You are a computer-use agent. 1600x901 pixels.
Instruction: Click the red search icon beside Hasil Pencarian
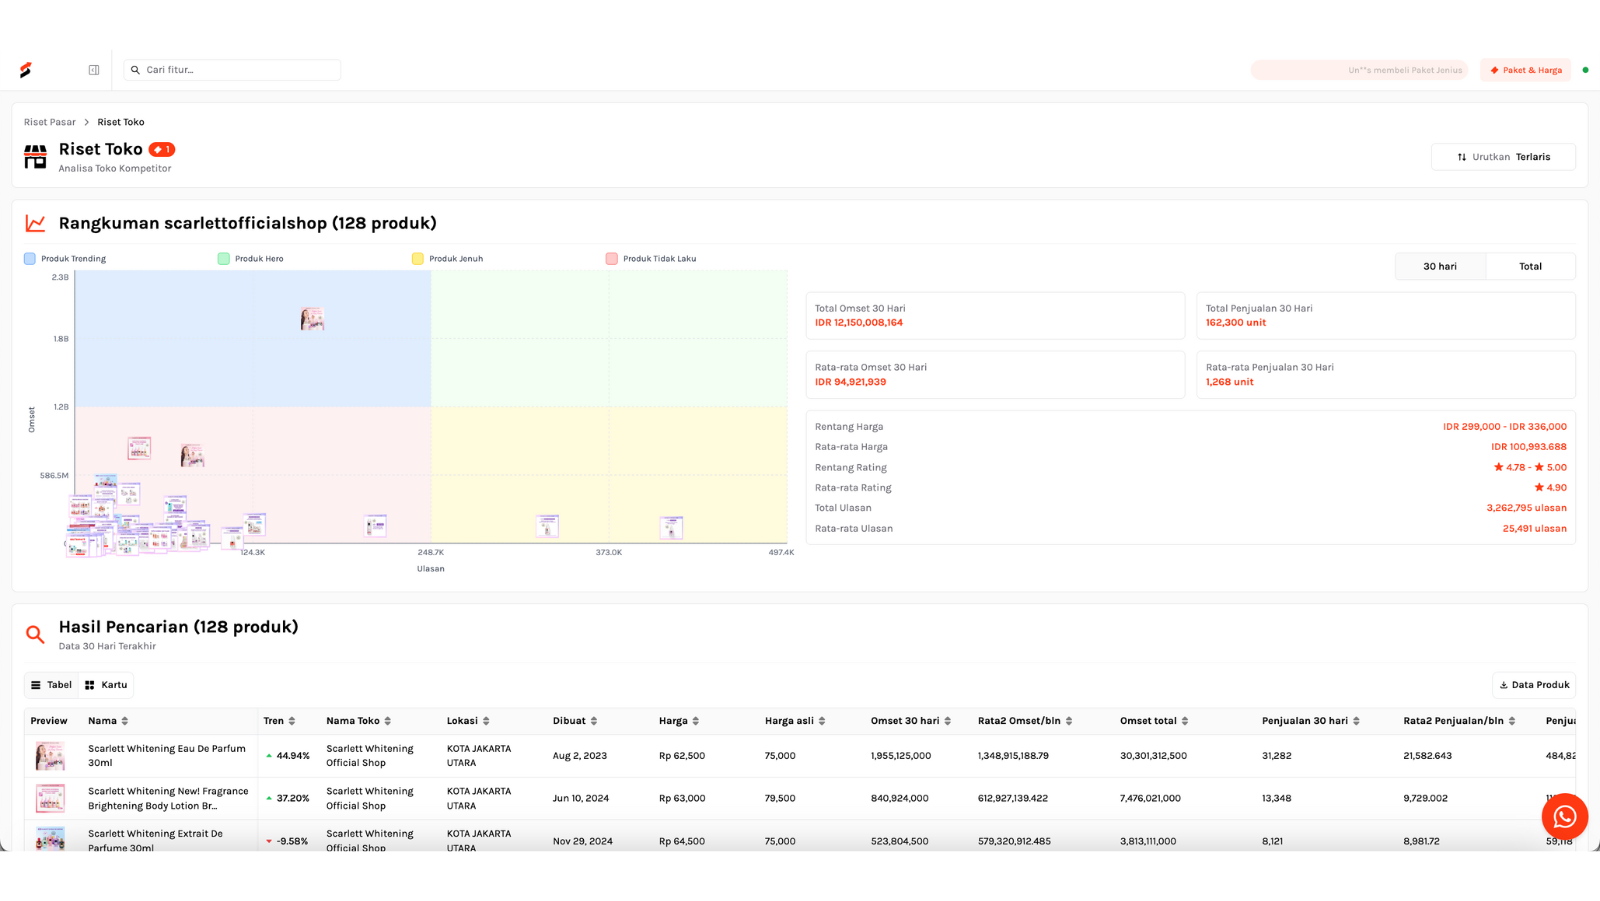36,635
